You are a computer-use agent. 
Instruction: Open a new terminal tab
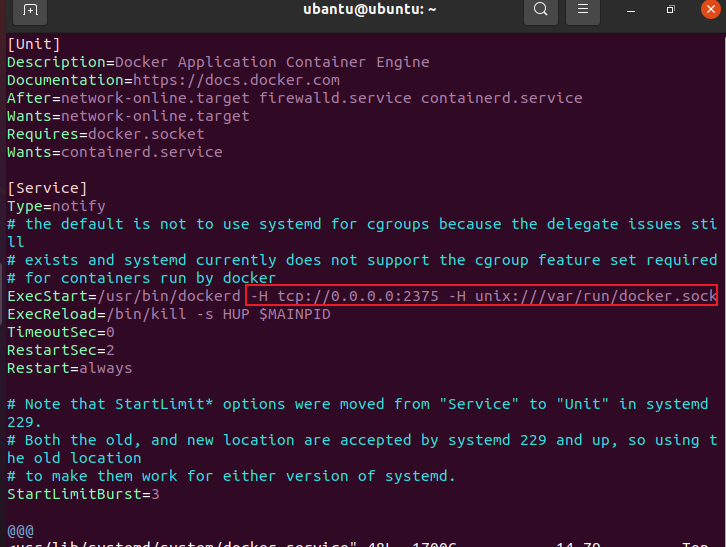pyautogui.click(x=30, y=11)
